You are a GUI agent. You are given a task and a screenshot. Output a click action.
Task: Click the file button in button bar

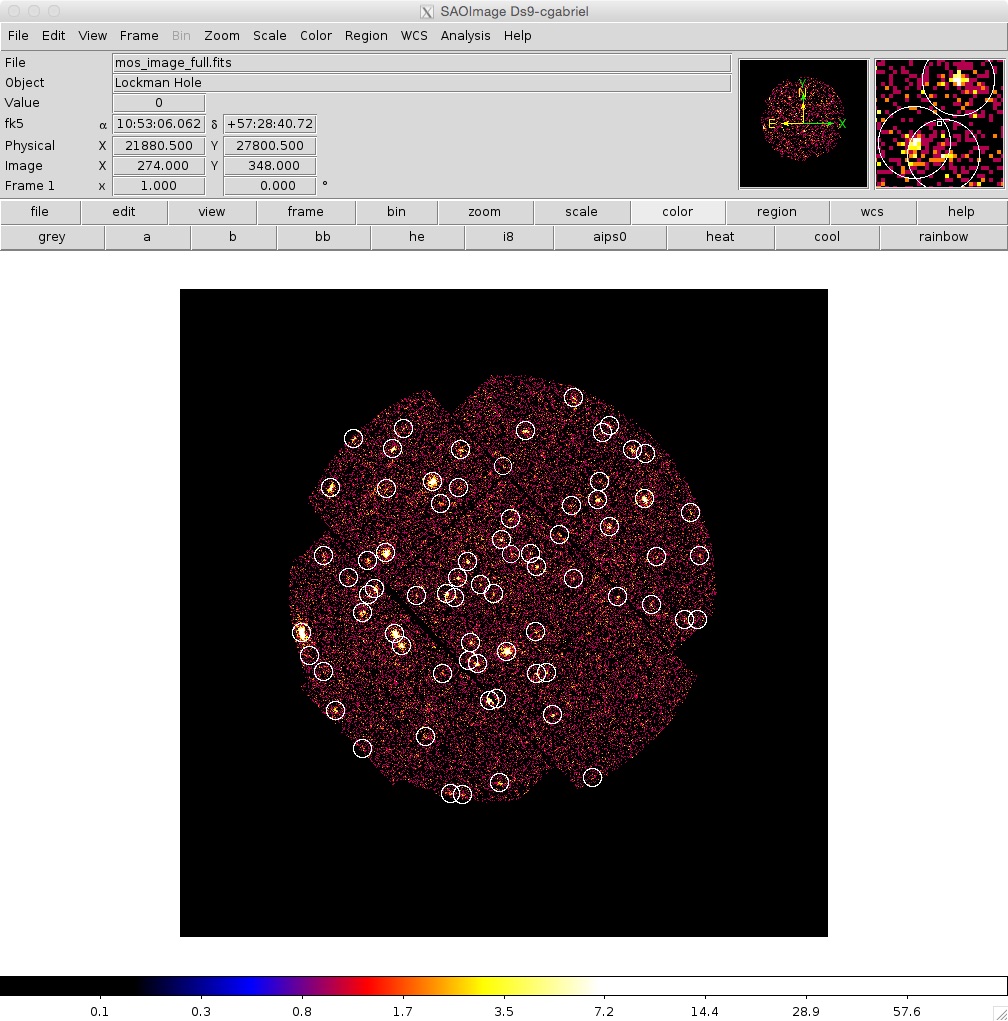point(40,212)
